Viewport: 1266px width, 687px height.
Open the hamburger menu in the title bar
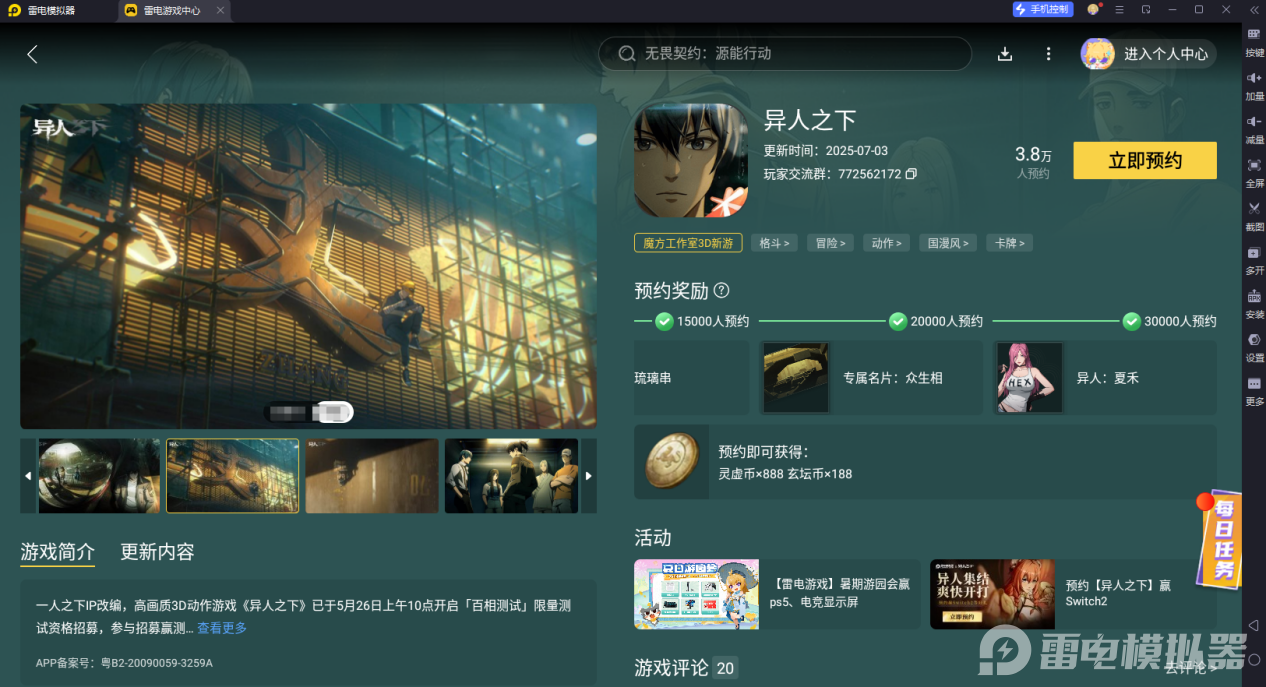pyautogui.click(x=1120, y=9)
